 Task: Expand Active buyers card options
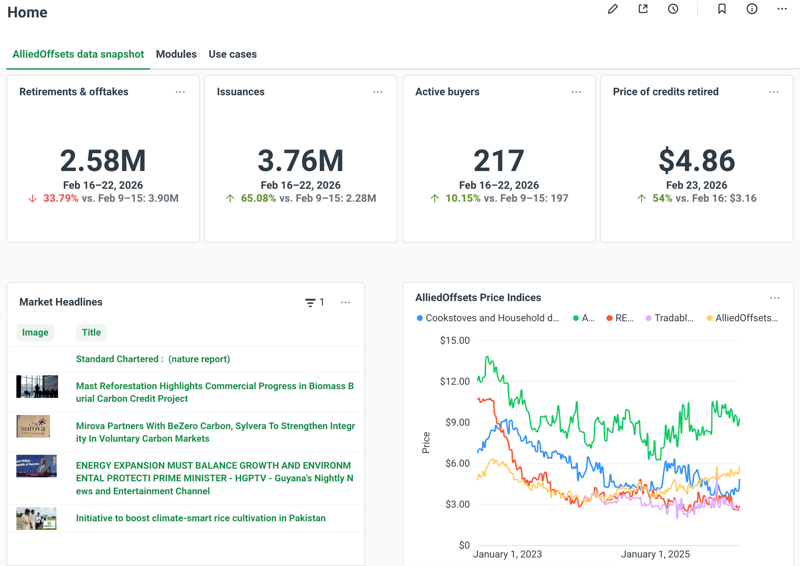coord(576,92)
